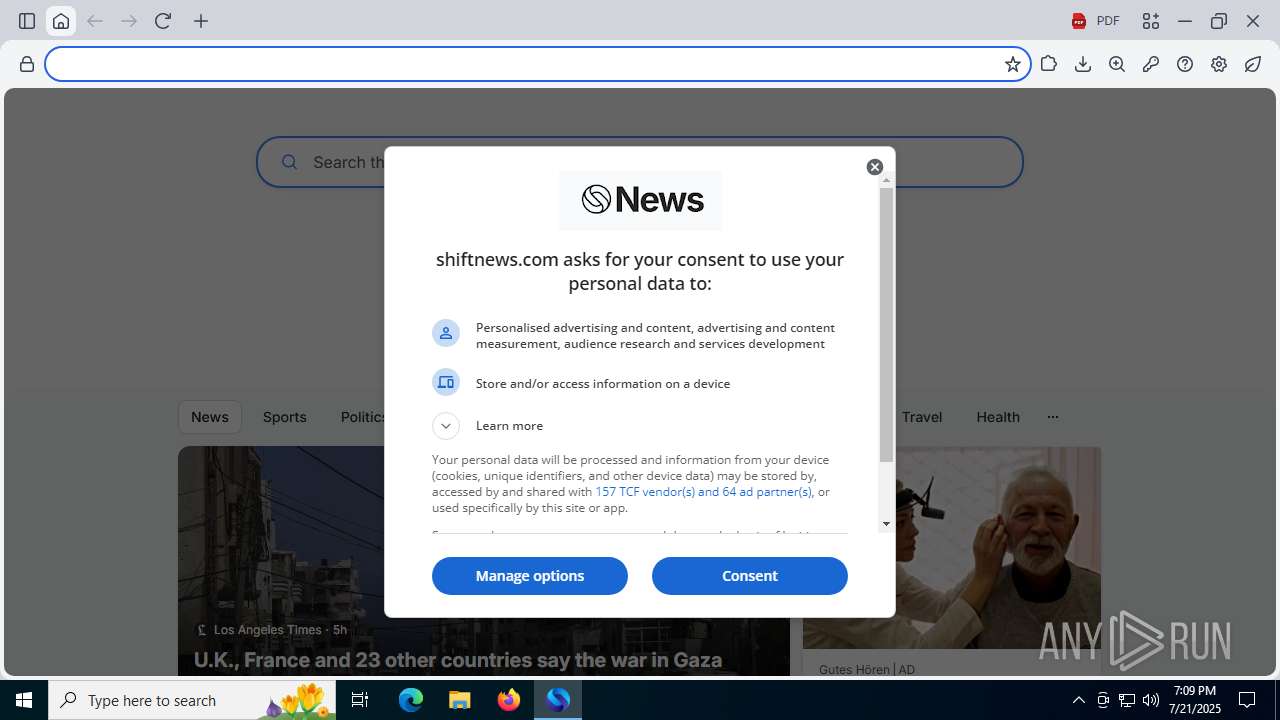Go to the home page icon

click(61, 21)
